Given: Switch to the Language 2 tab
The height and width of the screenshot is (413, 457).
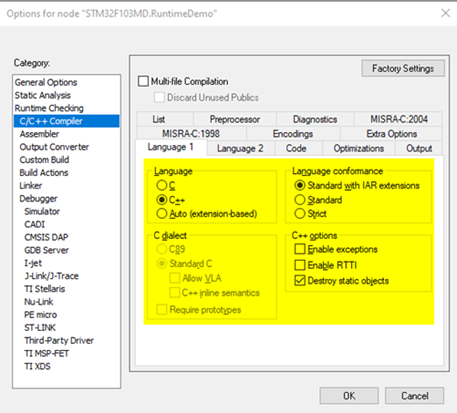Looking at the screenshot, I should [x=240, y=148].
